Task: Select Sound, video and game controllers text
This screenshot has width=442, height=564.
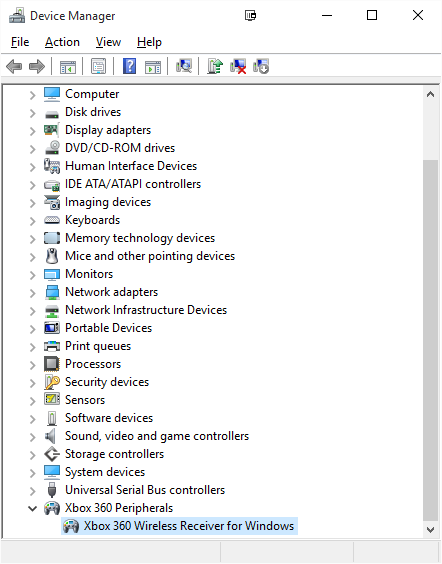Action: click(157, 436)
